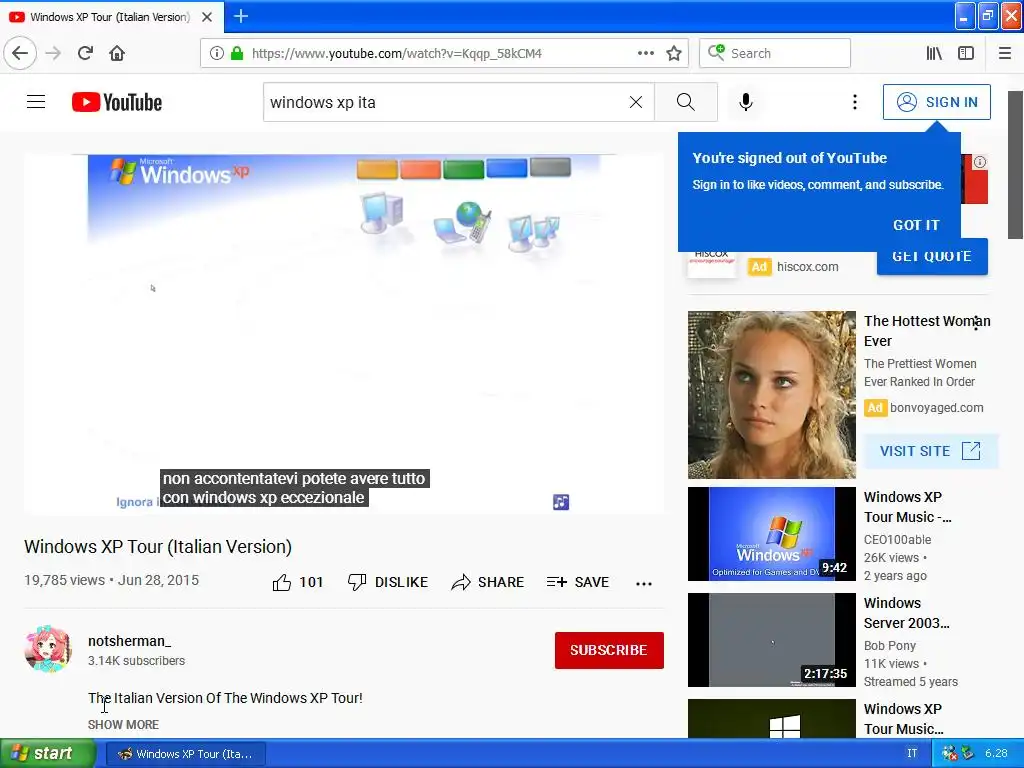Open the Firefox hamburger menu

(1004, 53)
